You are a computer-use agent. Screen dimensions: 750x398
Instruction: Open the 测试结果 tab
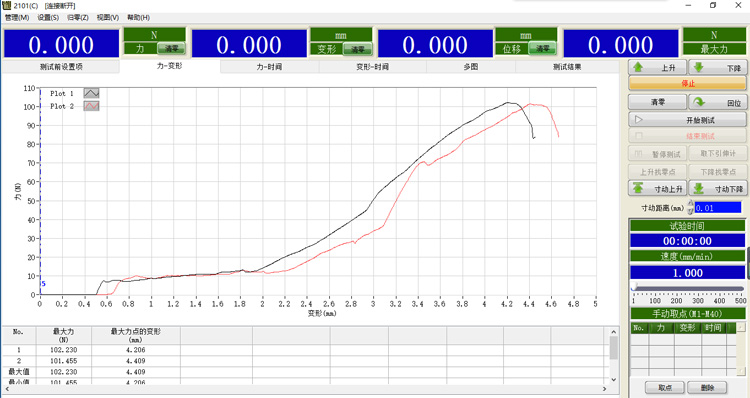coord(567,67)
